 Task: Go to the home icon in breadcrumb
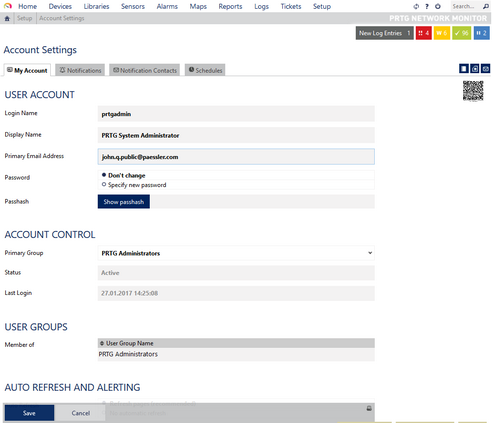(x=7, y=18)
